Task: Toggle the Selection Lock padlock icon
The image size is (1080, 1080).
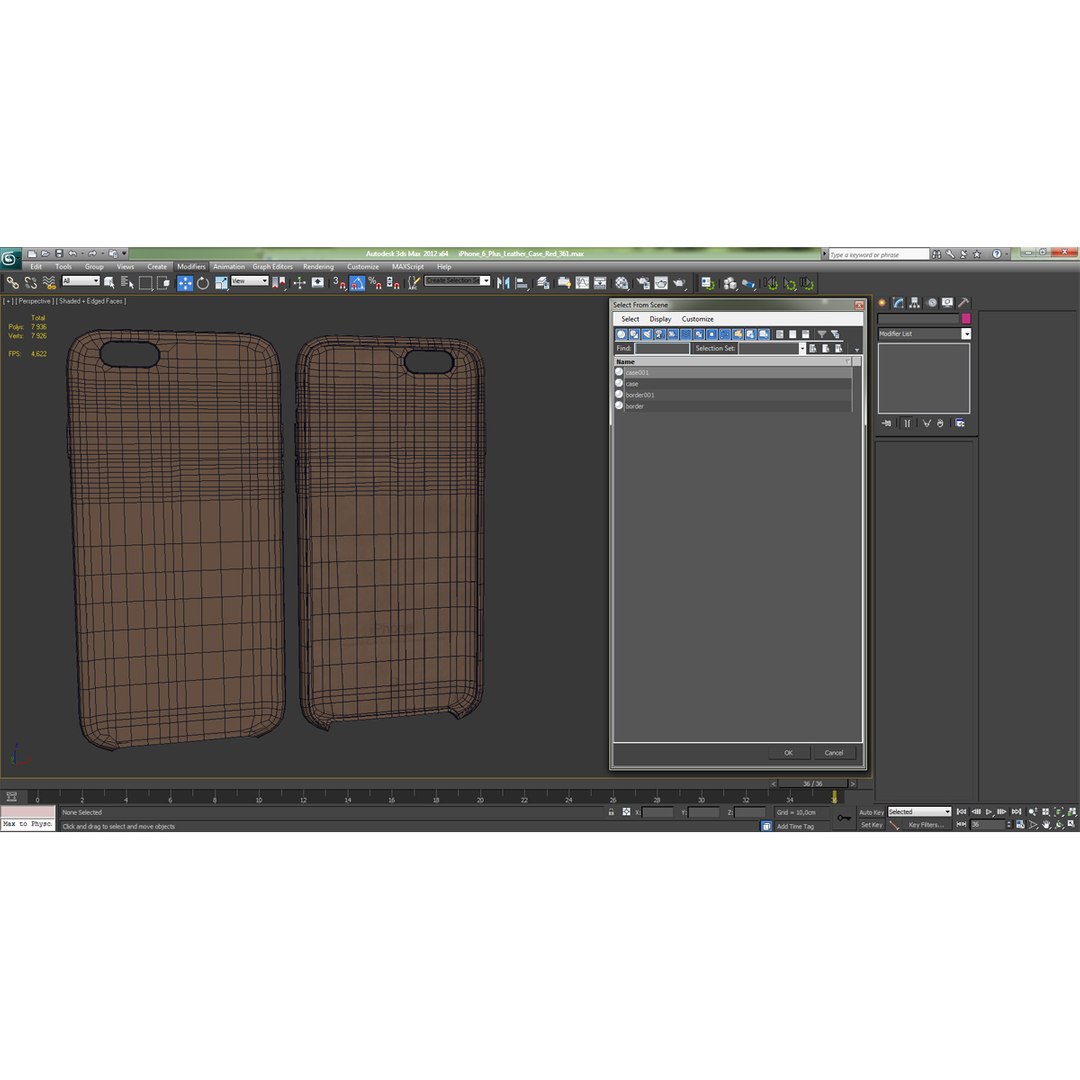Action: 611,812
